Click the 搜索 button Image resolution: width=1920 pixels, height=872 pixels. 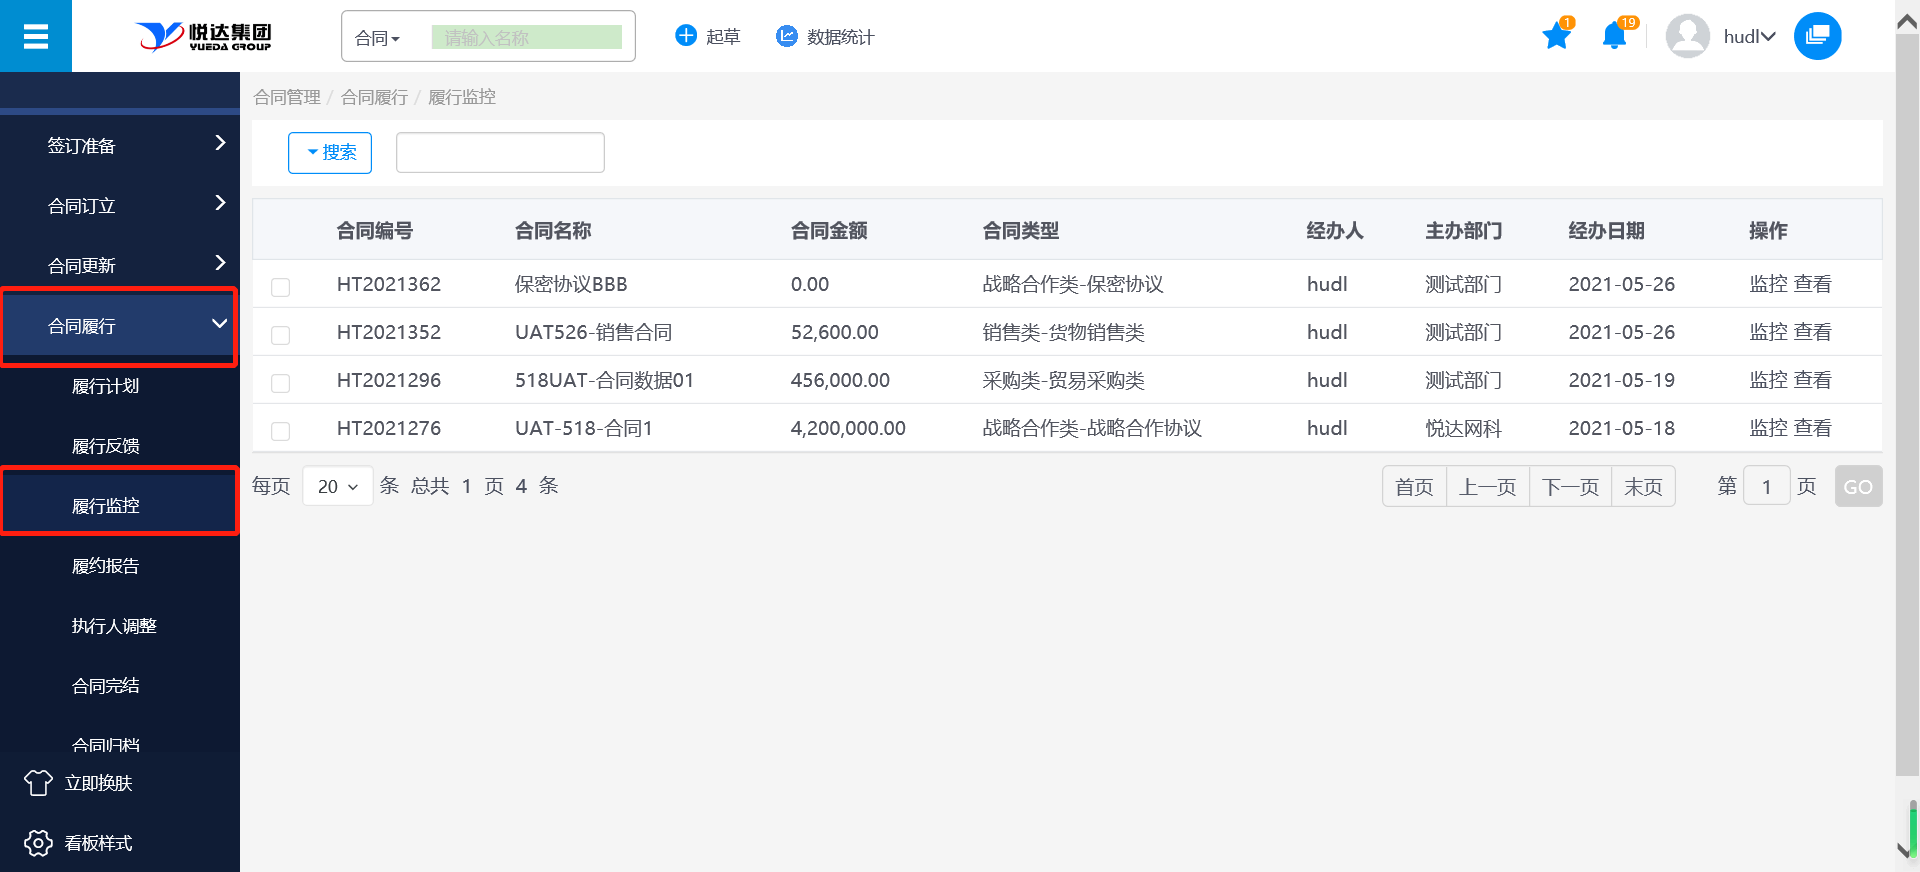pos(330,152)
